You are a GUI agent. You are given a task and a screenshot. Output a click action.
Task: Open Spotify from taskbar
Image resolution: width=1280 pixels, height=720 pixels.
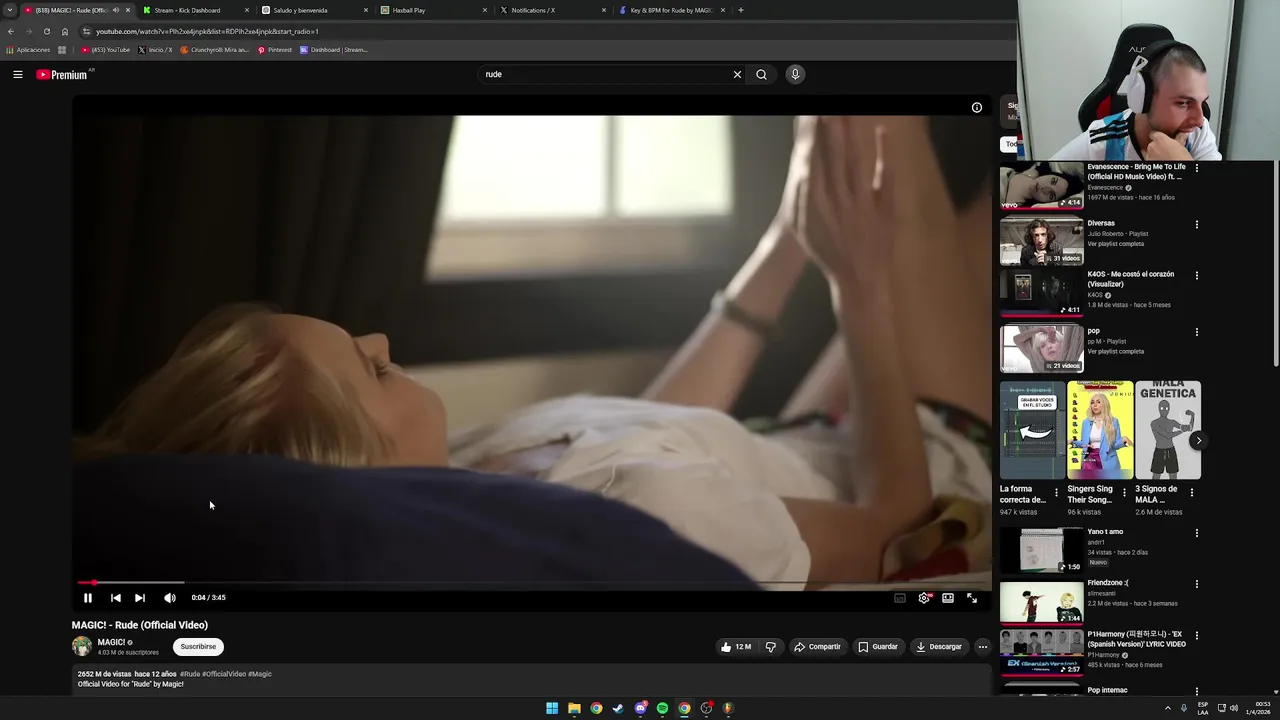click(662, 708)
